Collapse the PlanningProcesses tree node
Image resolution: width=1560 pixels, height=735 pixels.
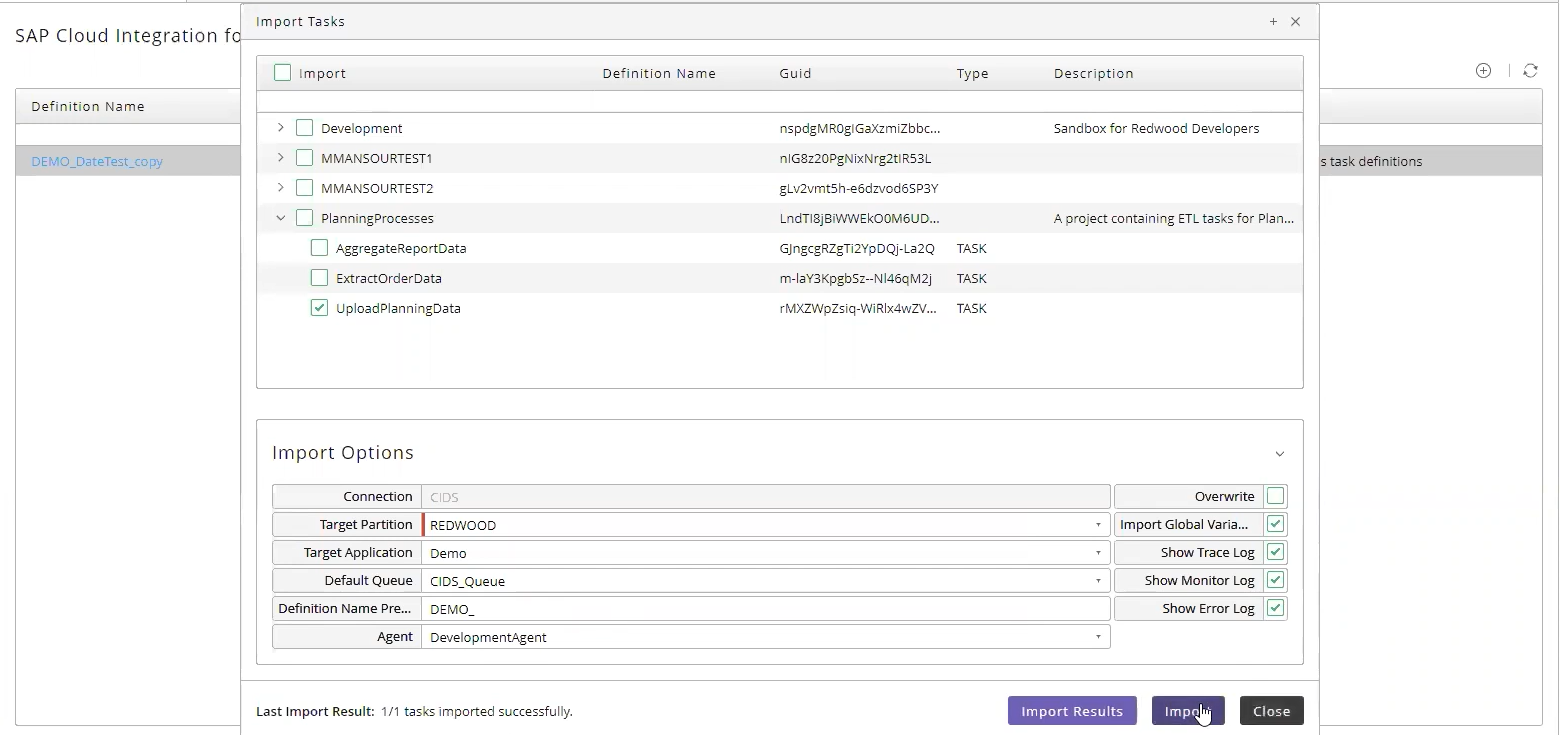tap(281, 218)
